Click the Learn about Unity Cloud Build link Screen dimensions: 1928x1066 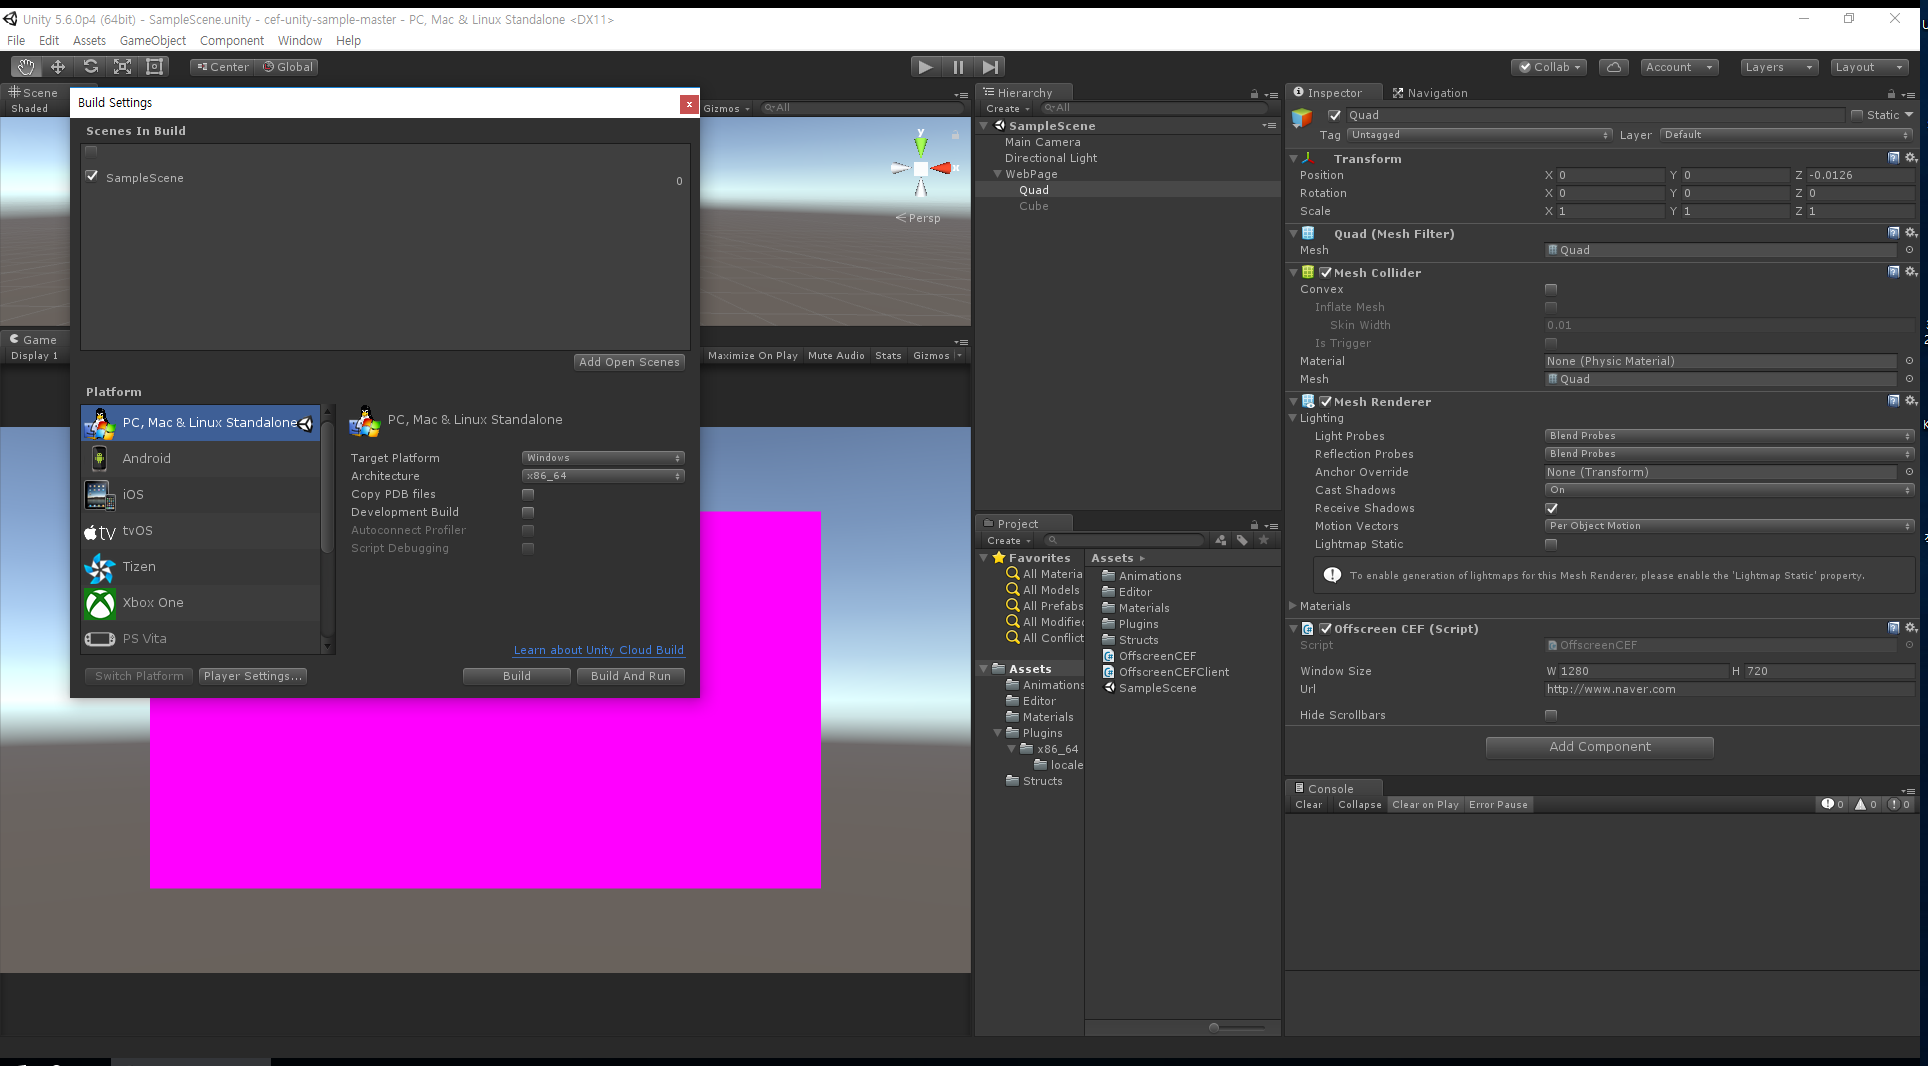[x=597, y=650]
